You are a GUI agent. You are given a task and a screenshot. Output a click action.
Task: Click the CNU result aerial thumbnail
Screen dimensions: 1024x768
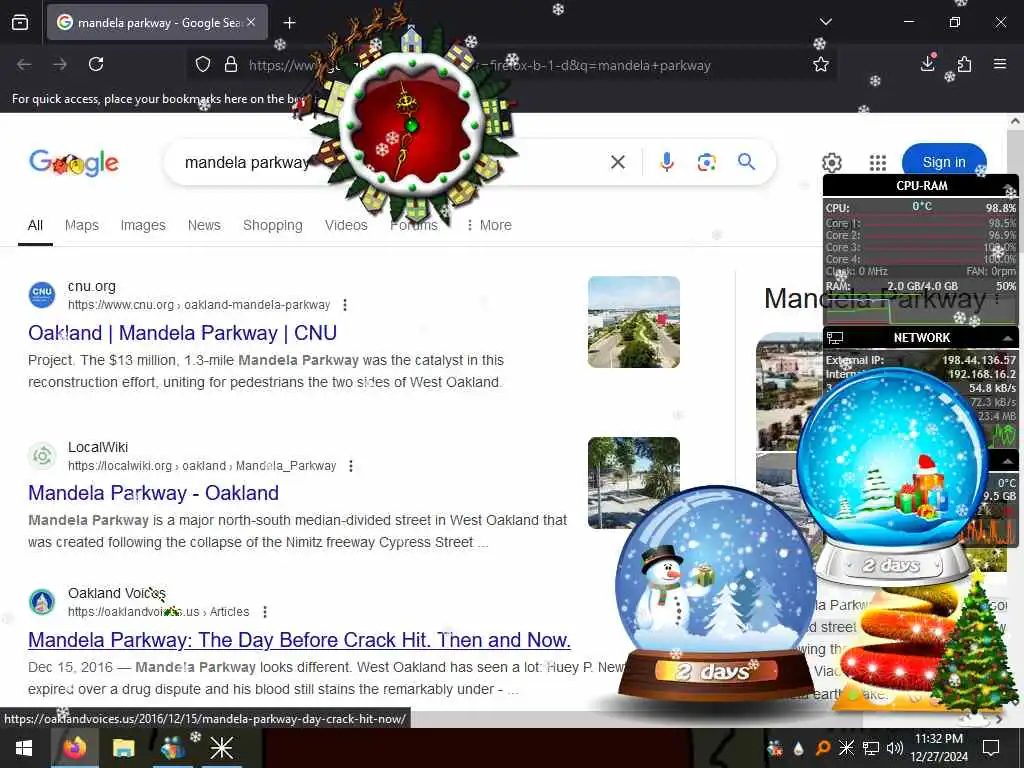[633, 322]
